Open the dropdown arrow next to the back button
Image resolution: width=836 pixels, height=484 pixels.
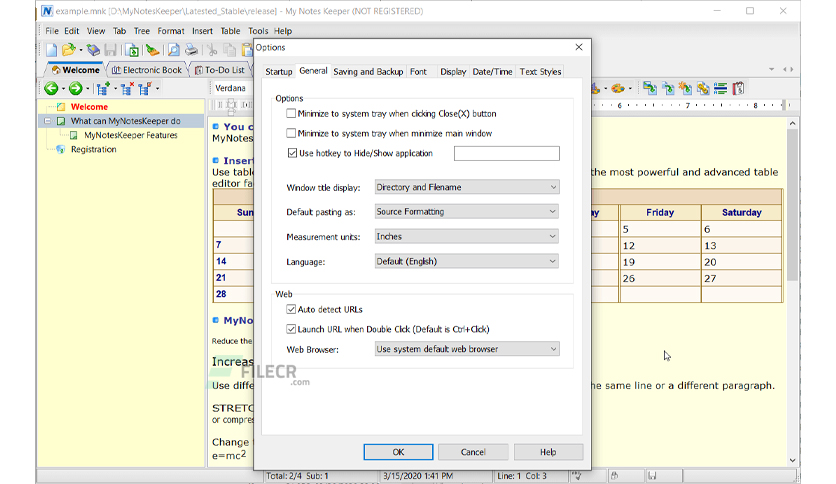(x=63, y=88)
